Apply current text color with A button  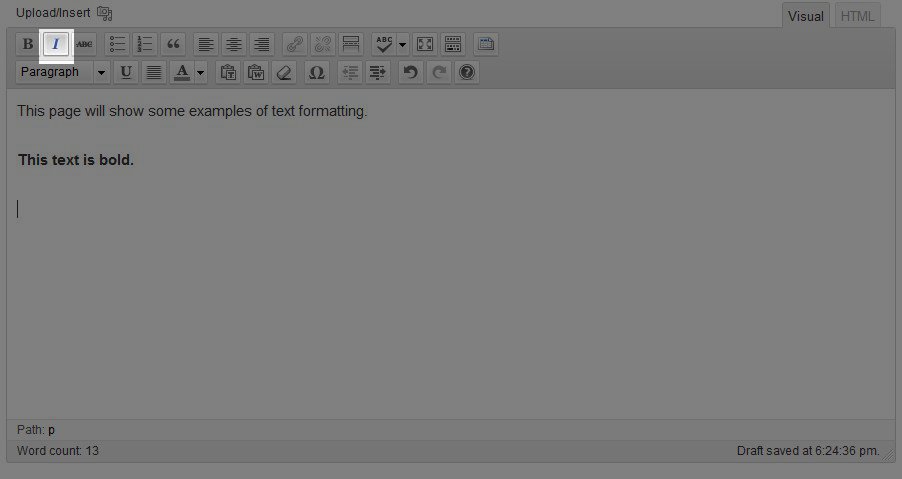coord(182,72)
